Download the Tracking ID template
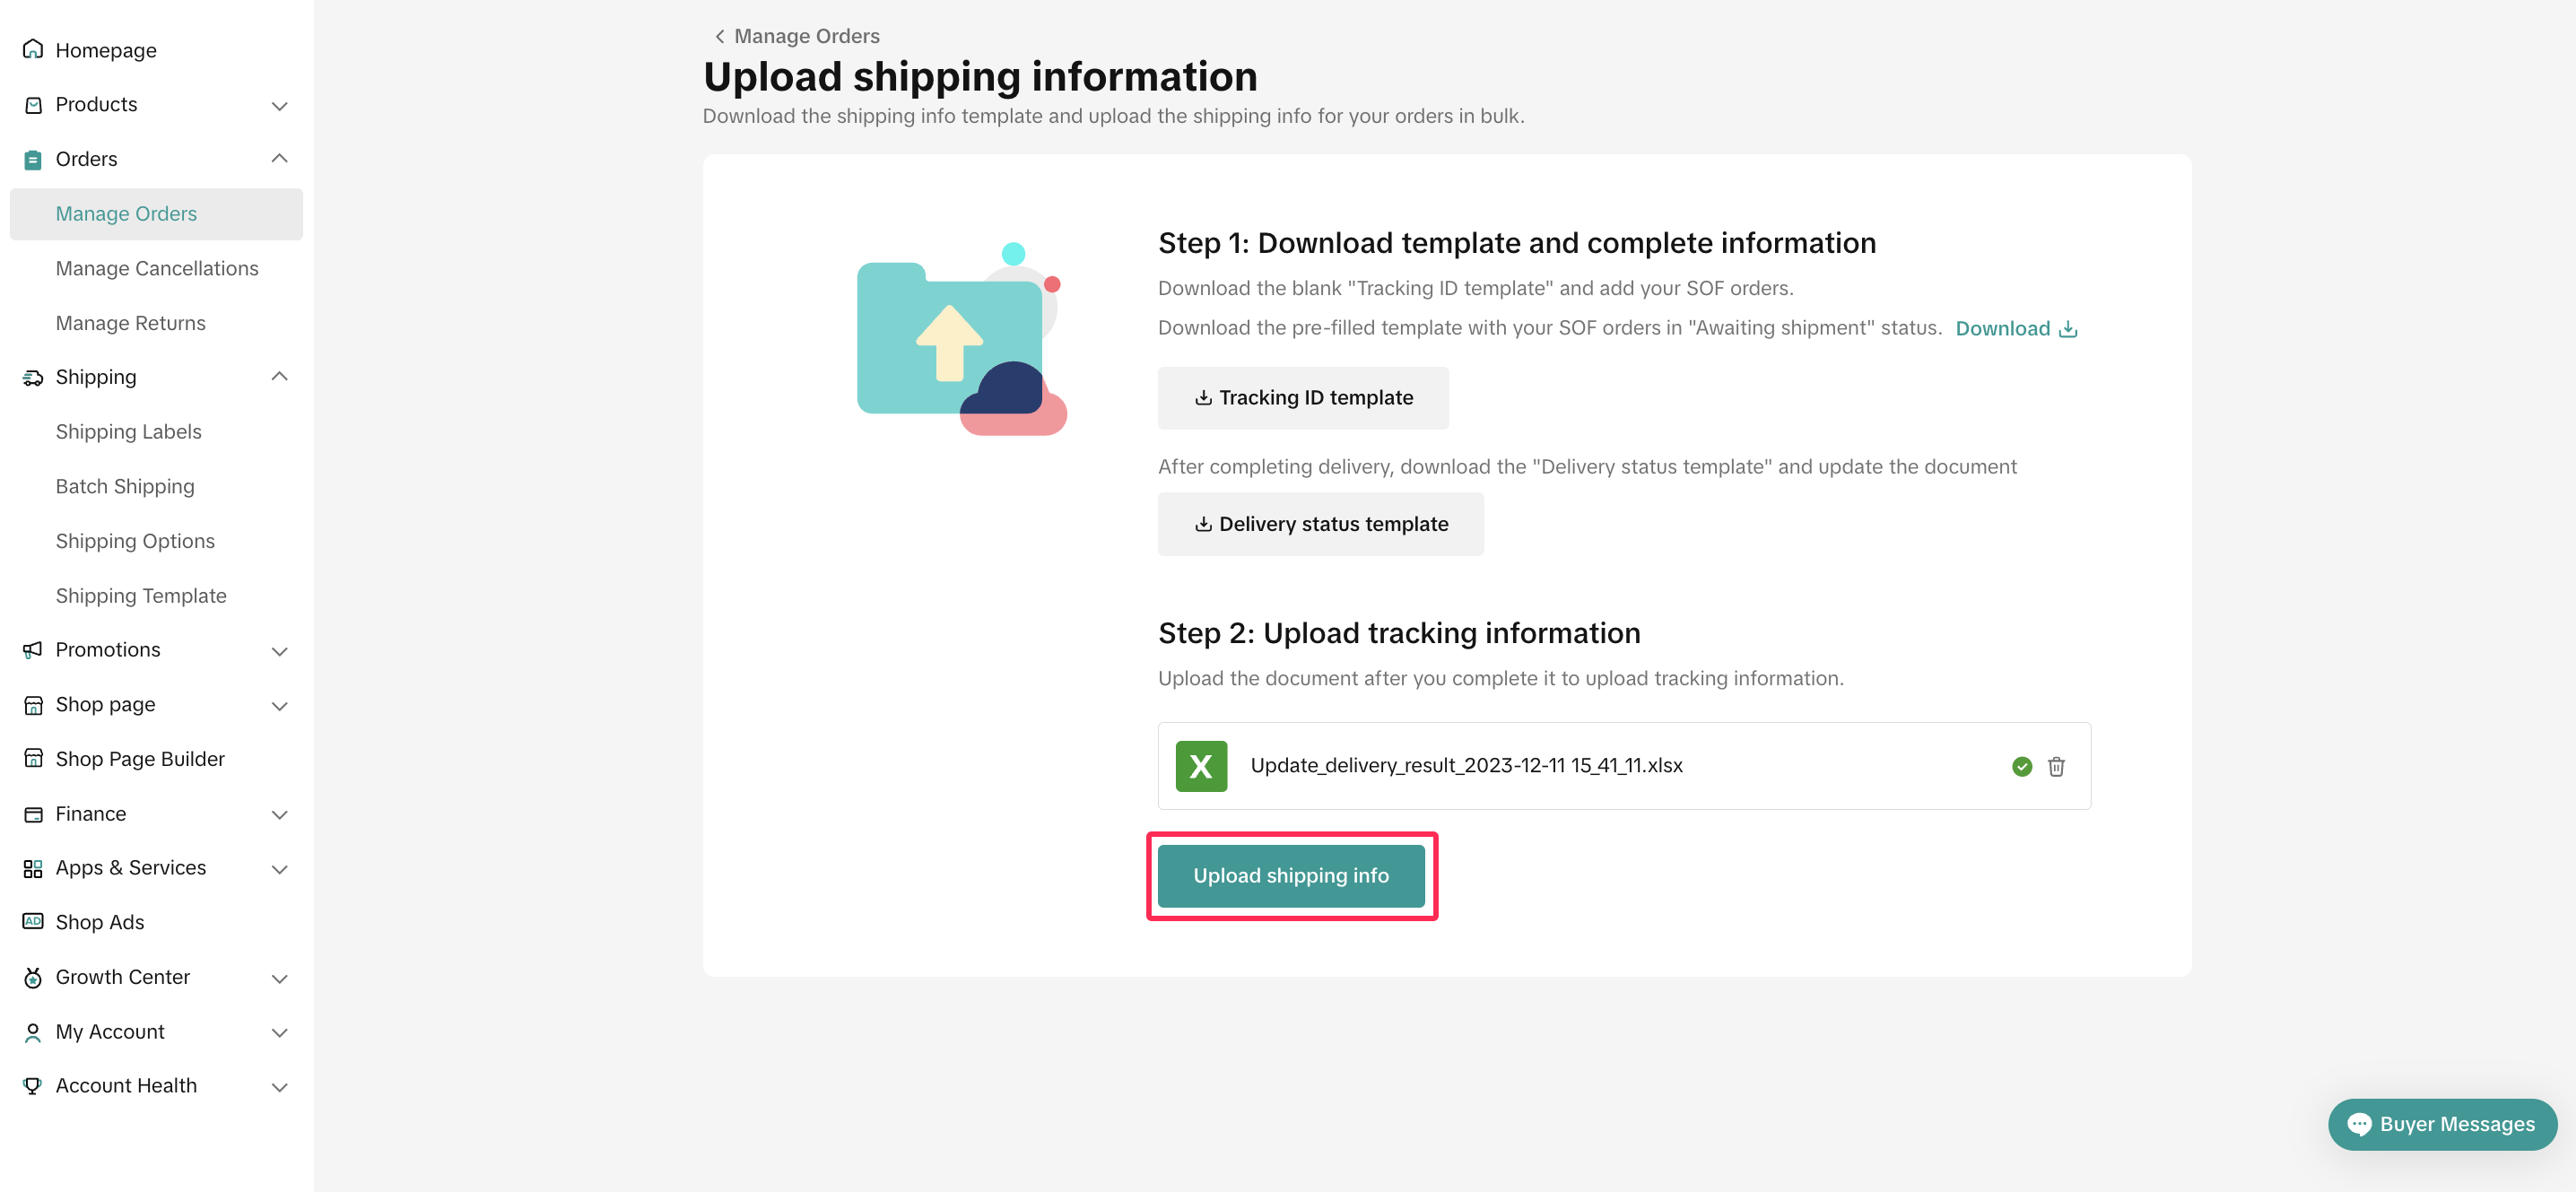 (x=1302, y=398)
